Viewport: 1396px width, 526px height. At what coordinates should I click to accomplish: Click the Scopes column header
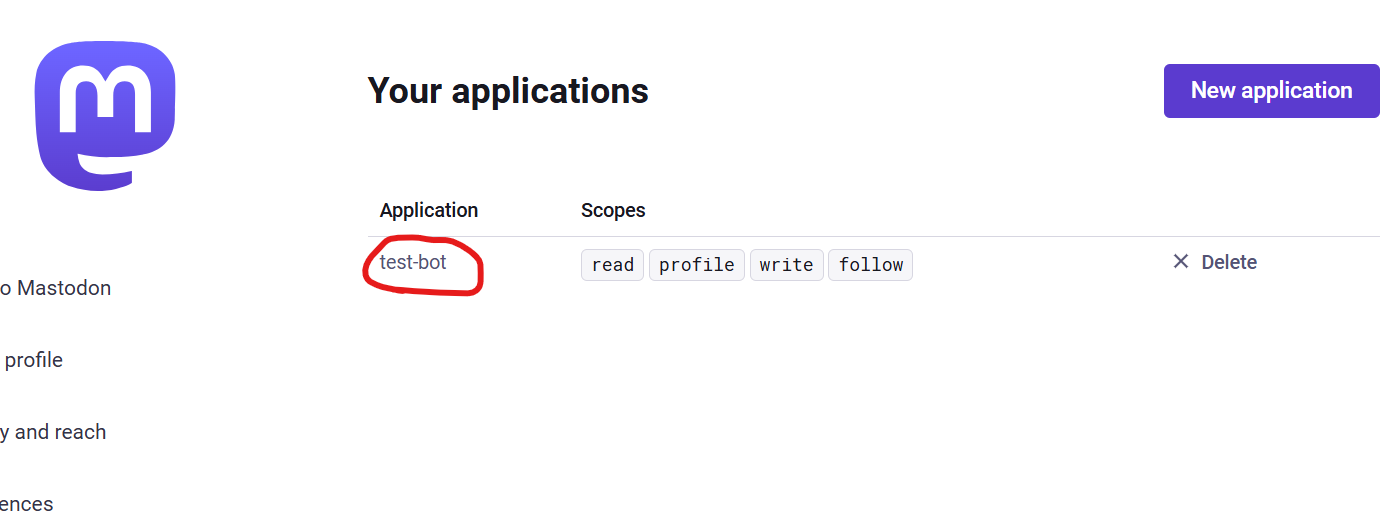coord(613,210)
